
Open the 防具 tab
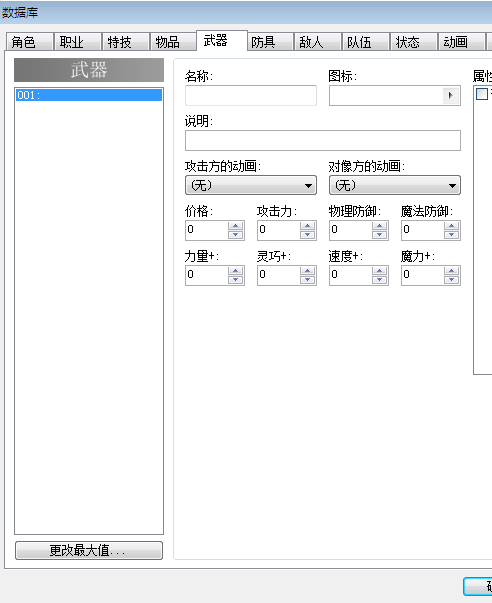270,42
